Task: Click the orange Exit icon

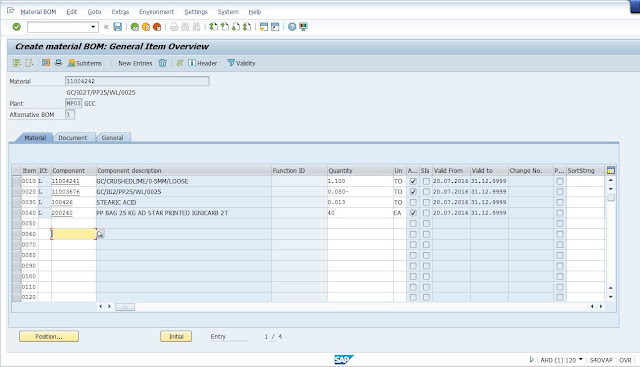Action: pos(146,27)
